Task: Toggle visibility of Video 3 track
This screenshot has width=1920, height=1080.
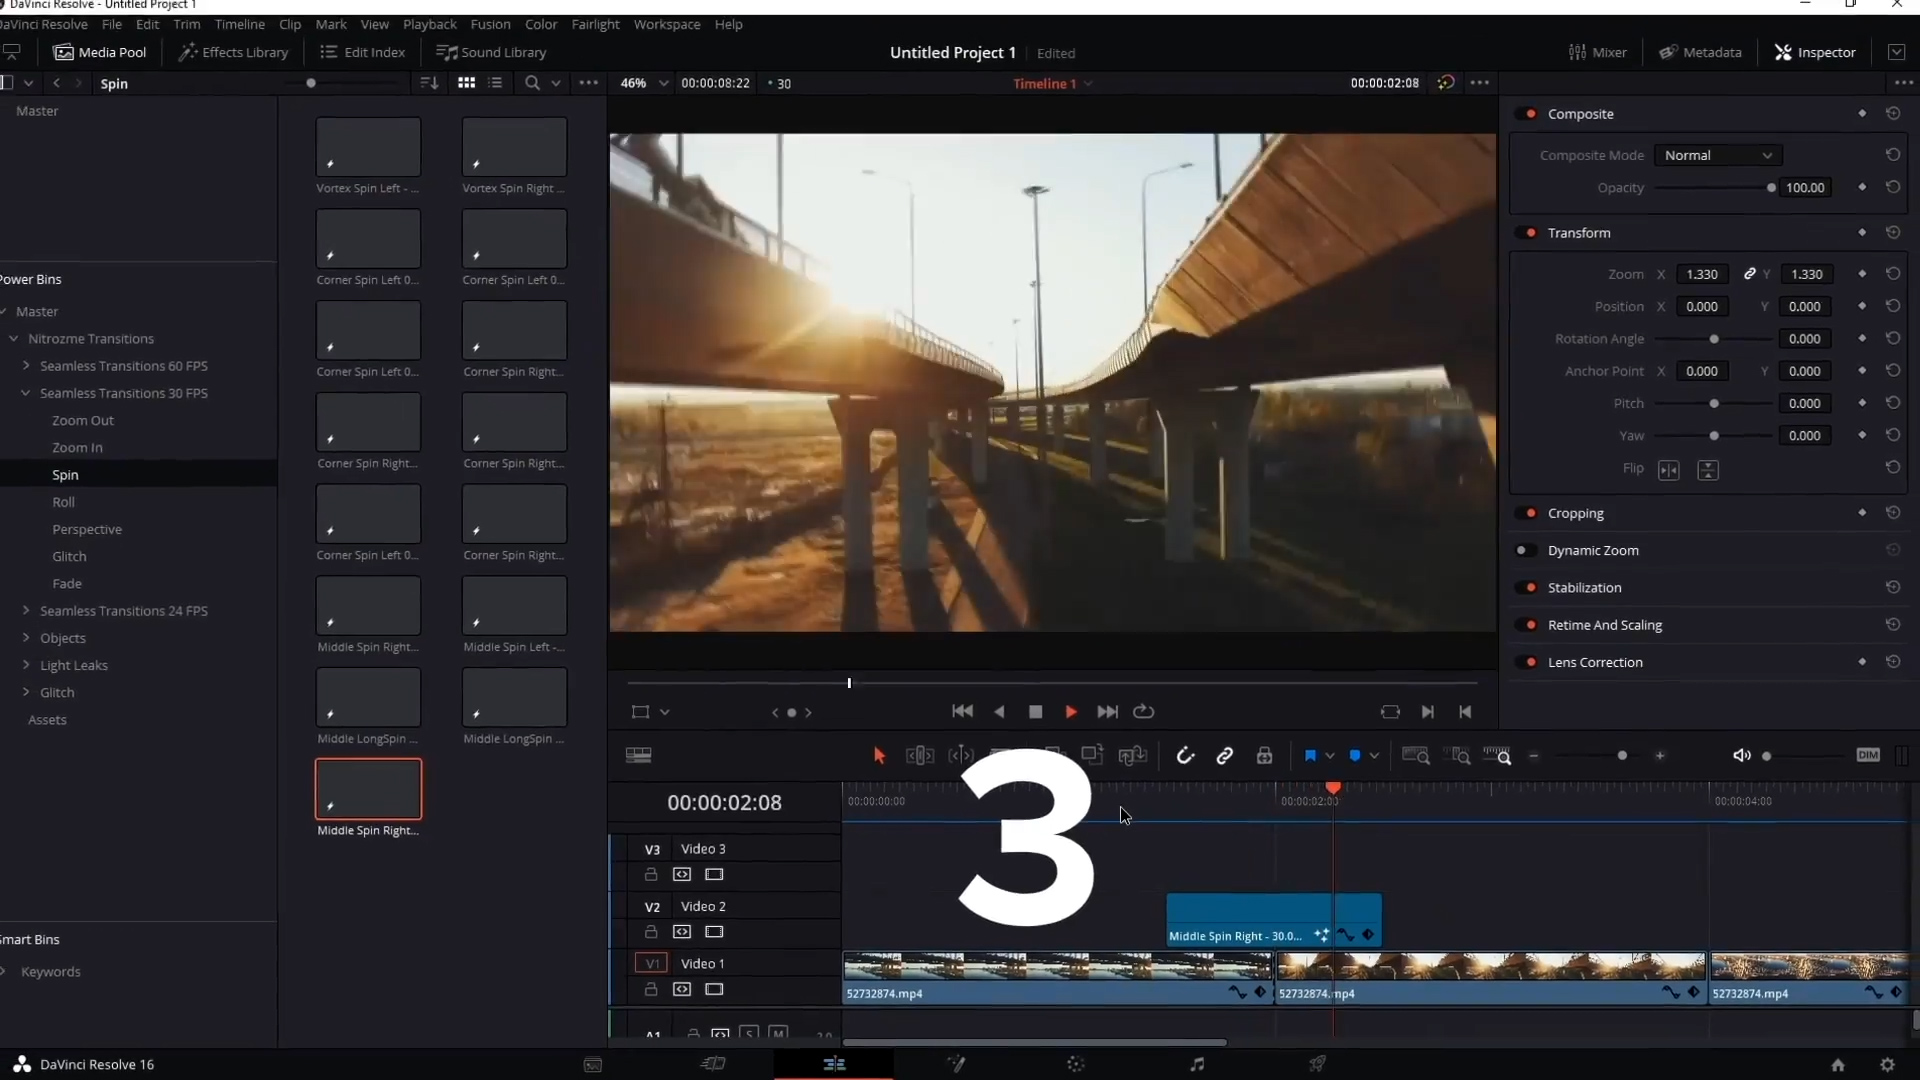Action: (x=715, y=874)
